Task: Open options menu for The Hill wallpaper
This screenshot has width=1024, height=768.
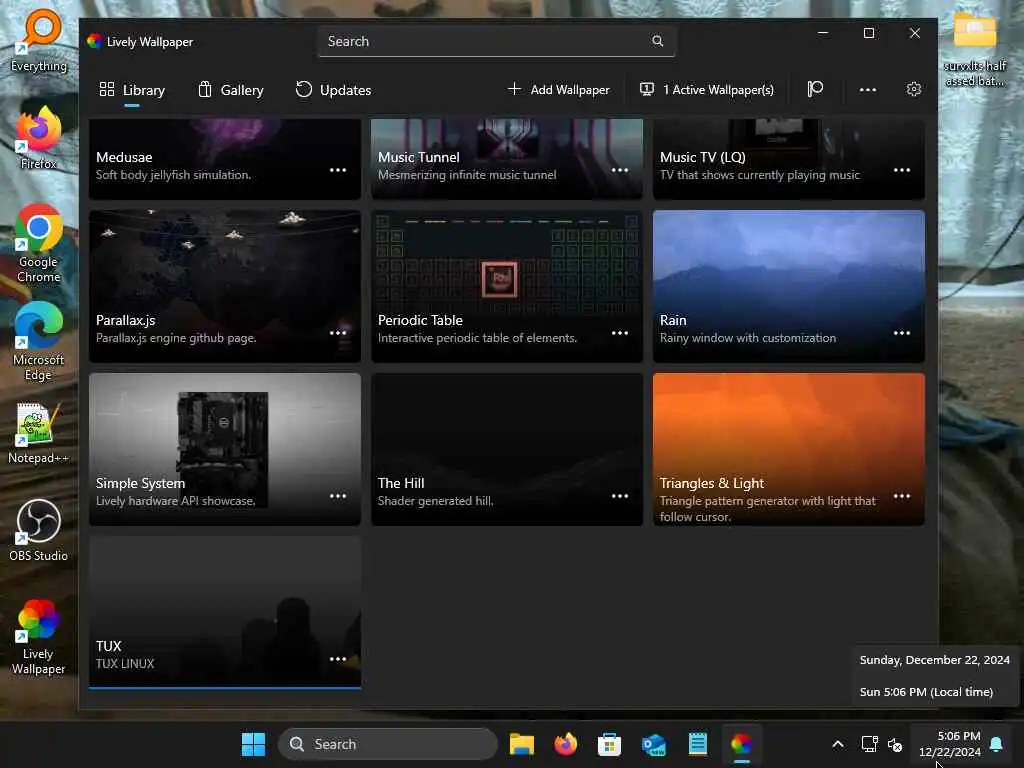Action: coord(620,496)
